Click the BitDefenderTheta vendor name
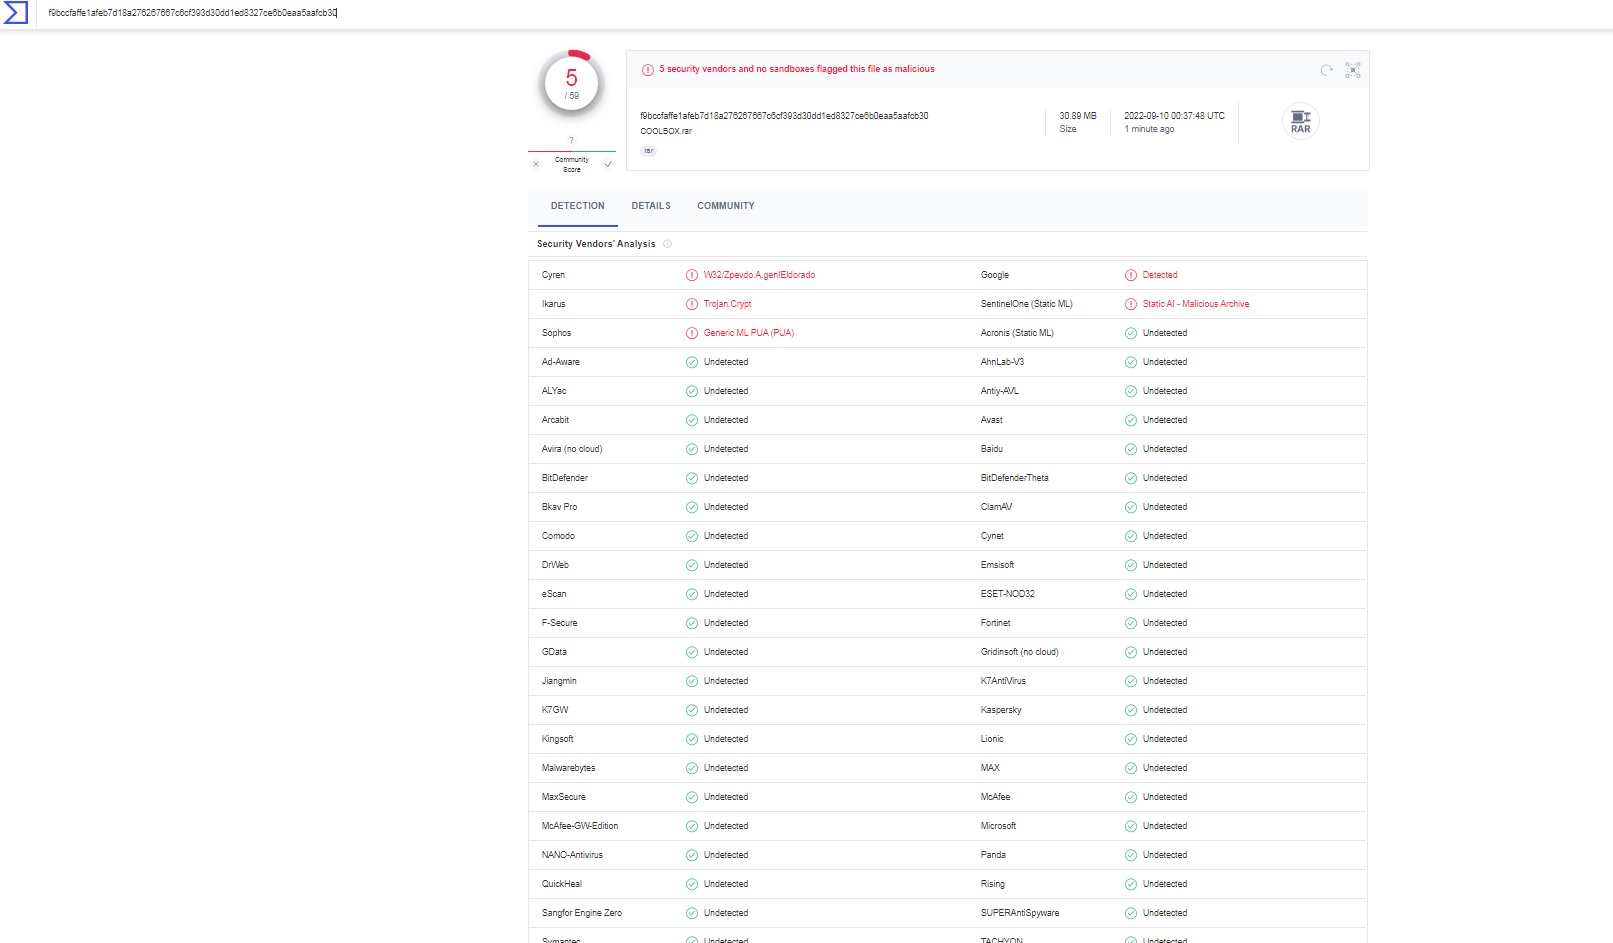 (1015, 478)
